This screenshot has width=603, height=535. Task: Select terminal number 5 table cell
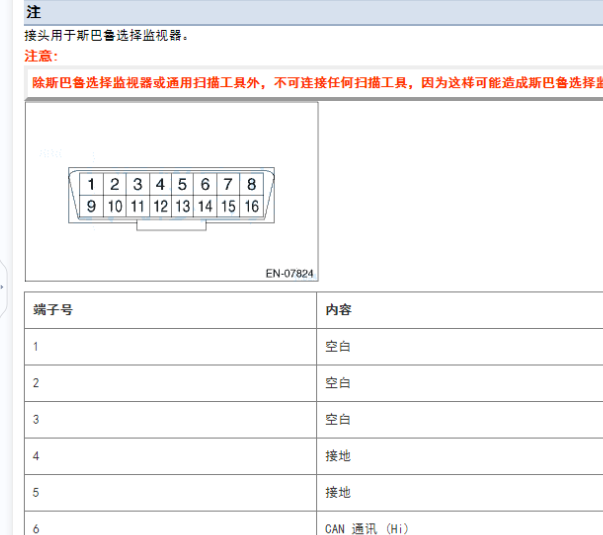170,493
